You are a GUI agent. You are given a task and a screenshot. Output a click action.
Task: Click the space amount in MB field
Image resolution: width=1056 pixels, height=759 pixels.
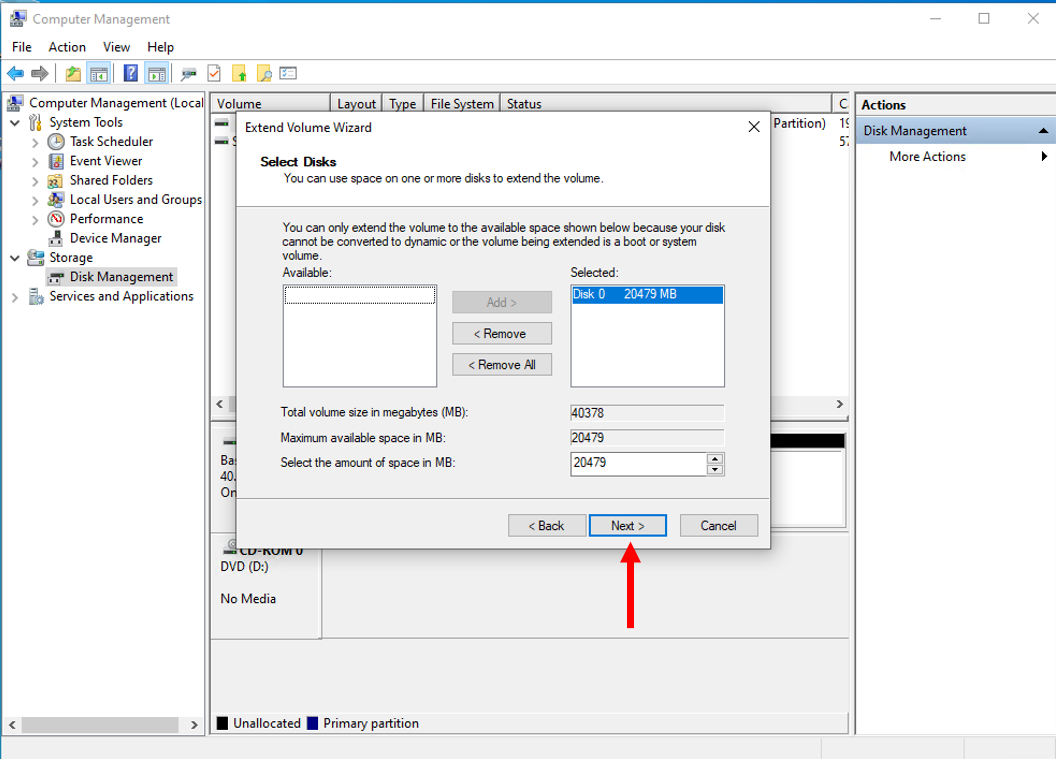pos(638,464)
